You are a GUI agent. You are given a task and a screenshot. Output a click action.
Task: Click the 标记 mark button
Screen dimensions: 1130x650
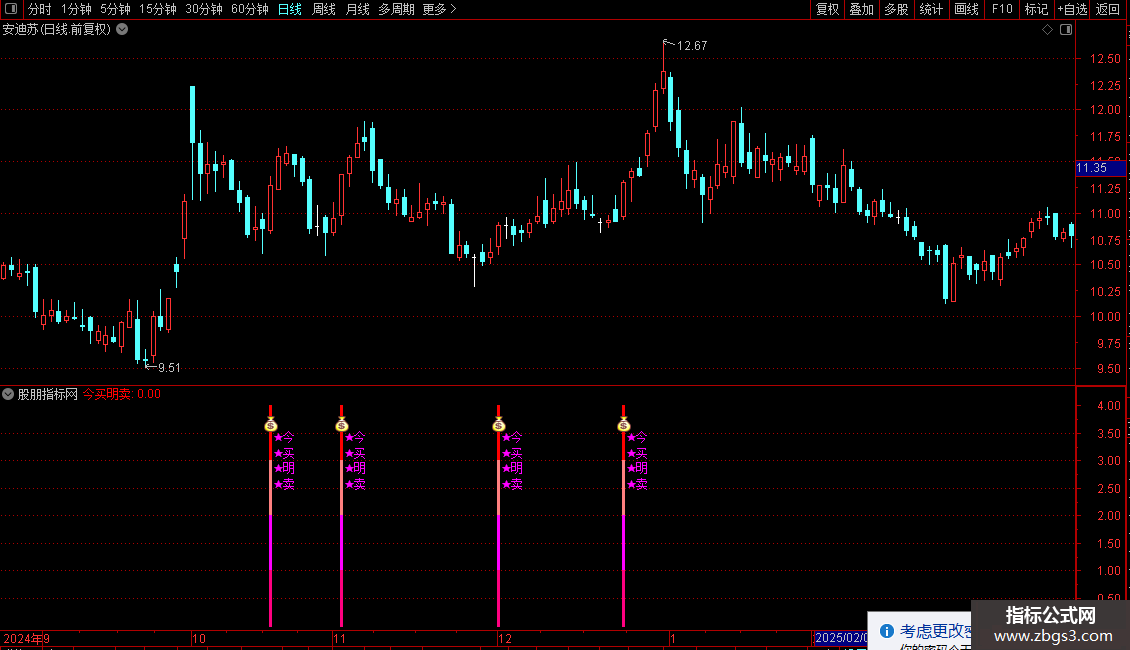1036,9
